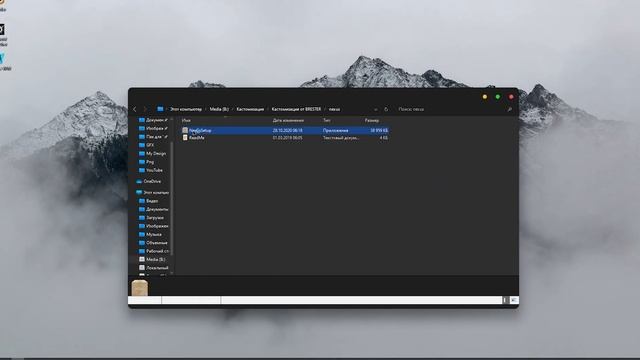Click the forward navigation arrow
Viewport: 640px width, 360px height.
(x=145, y=109)
